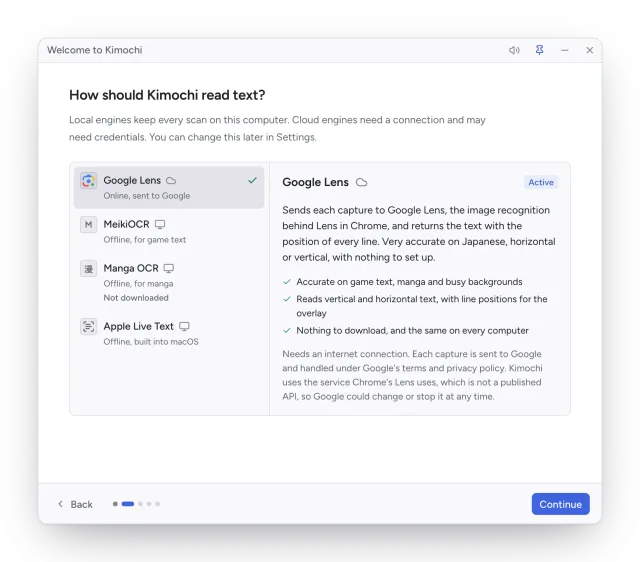Minimize the Welcome to Kimochi window
This screenshot has height=562, width=640.
564,50
